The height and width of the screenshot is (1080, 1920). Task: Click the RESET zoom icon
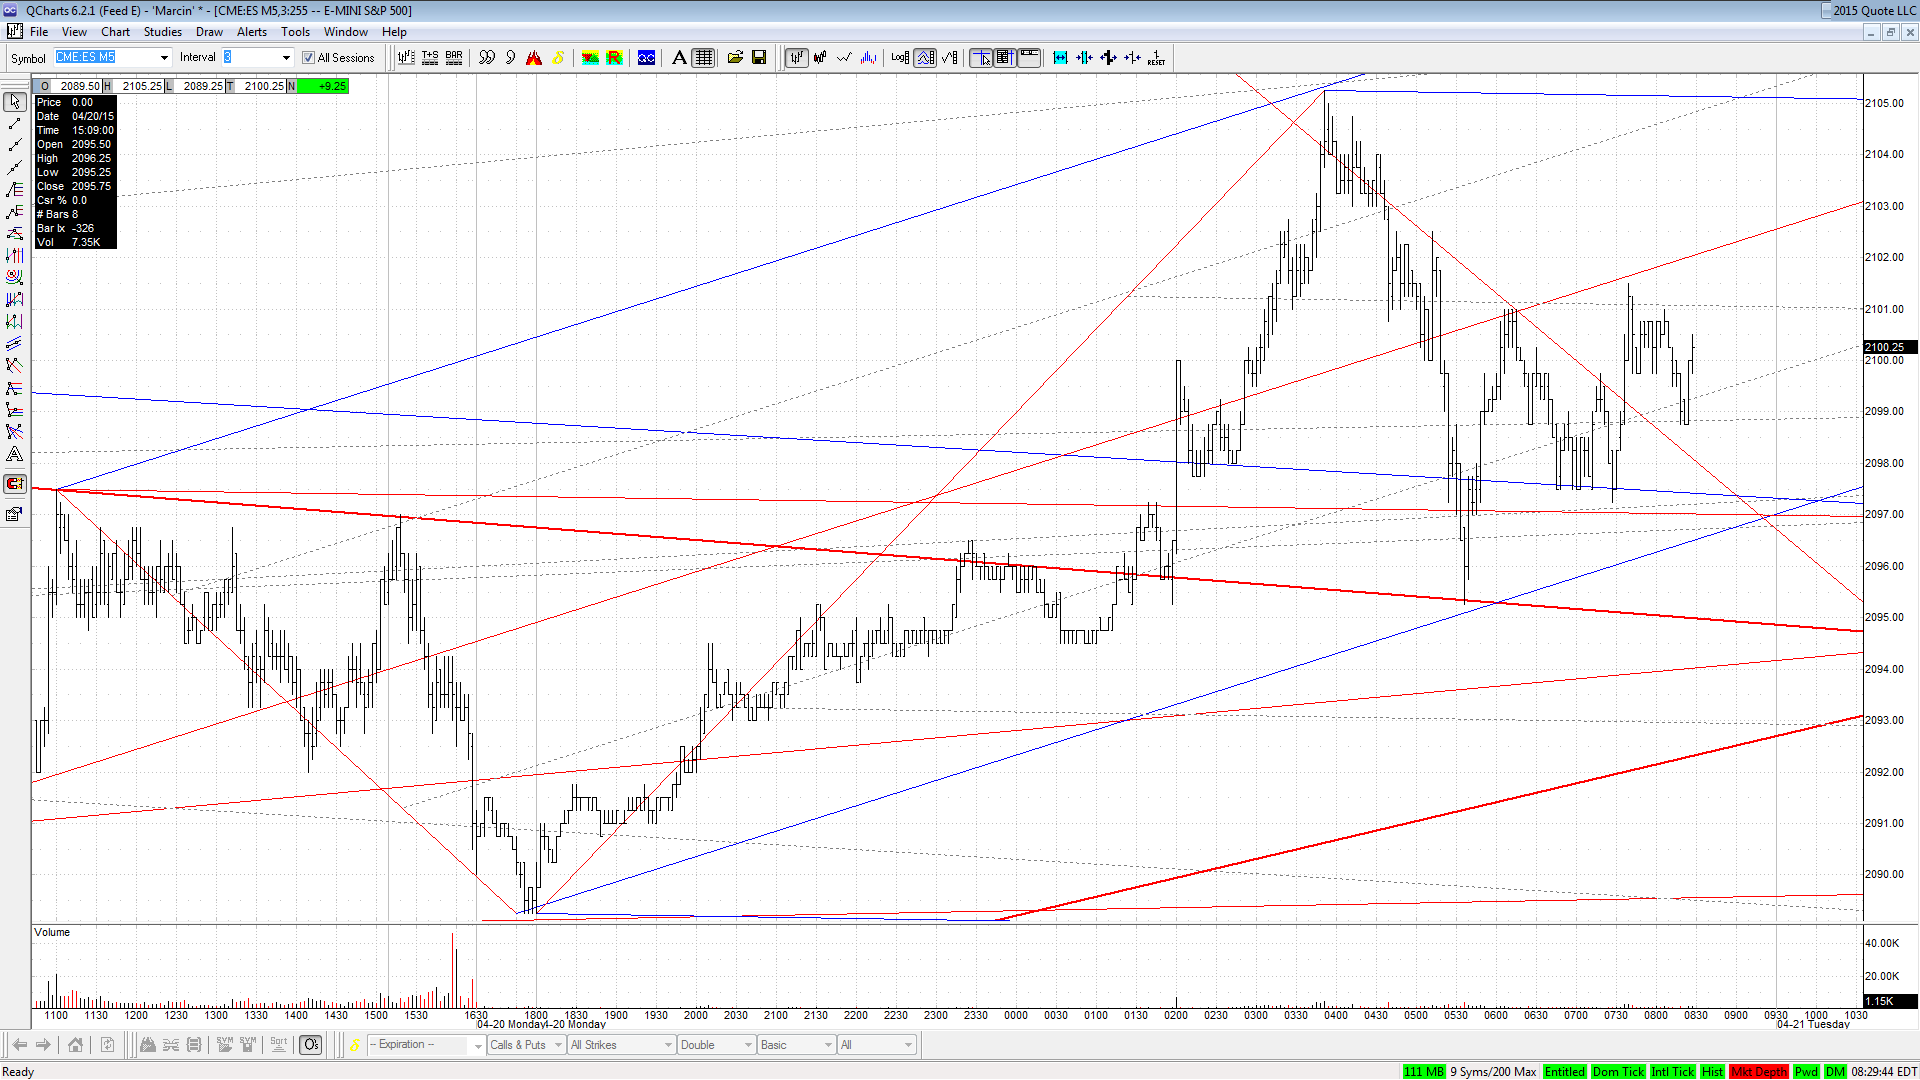(x=1156, y=58)
